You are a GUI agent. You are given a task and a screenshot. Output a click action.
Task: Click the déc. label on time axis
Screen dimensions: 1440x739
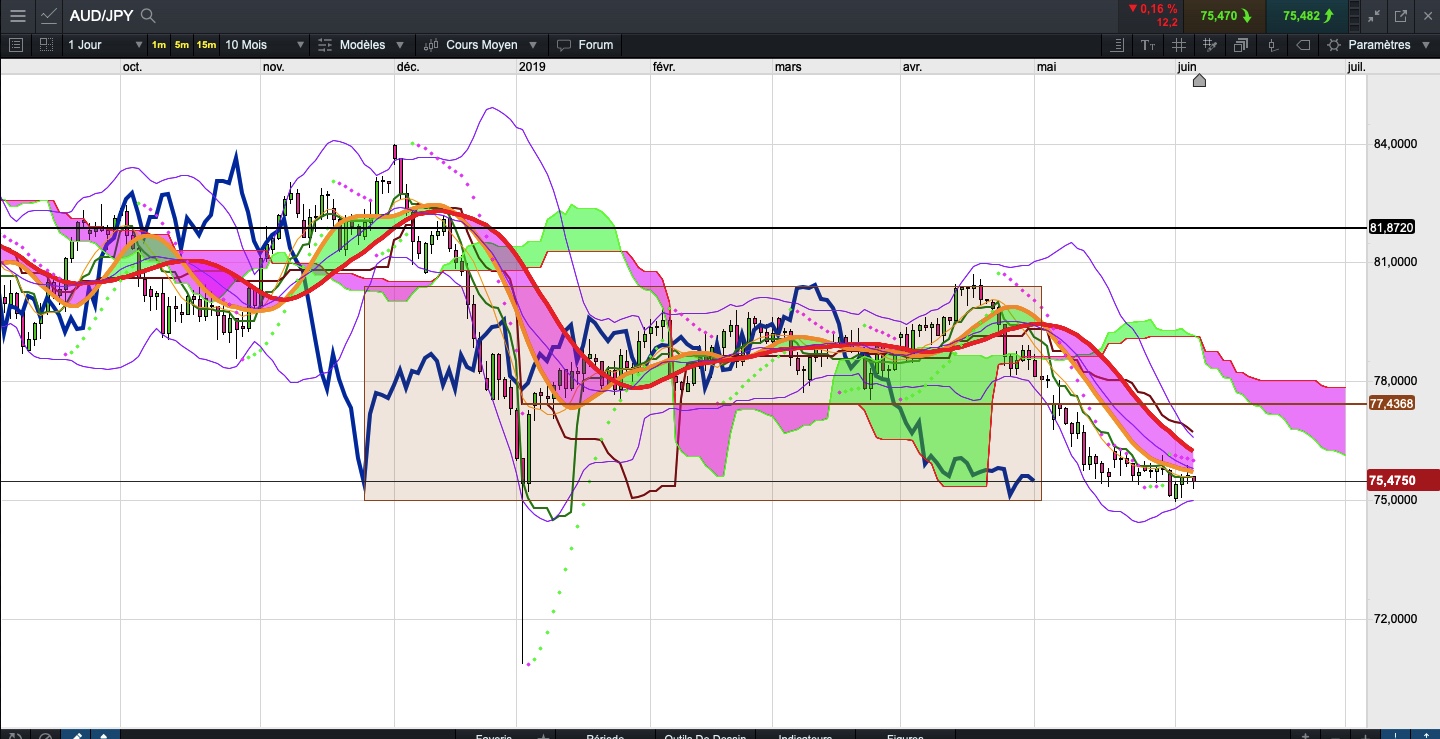408,67
